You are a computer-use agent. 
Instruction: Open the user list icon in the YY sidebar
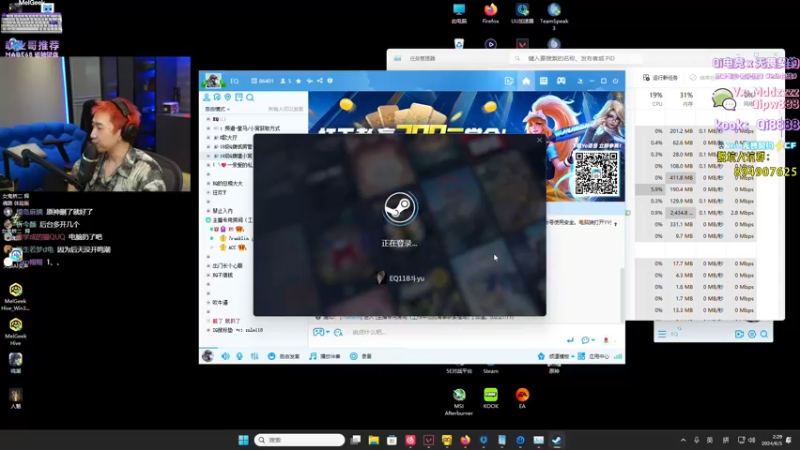coord(207,97)
